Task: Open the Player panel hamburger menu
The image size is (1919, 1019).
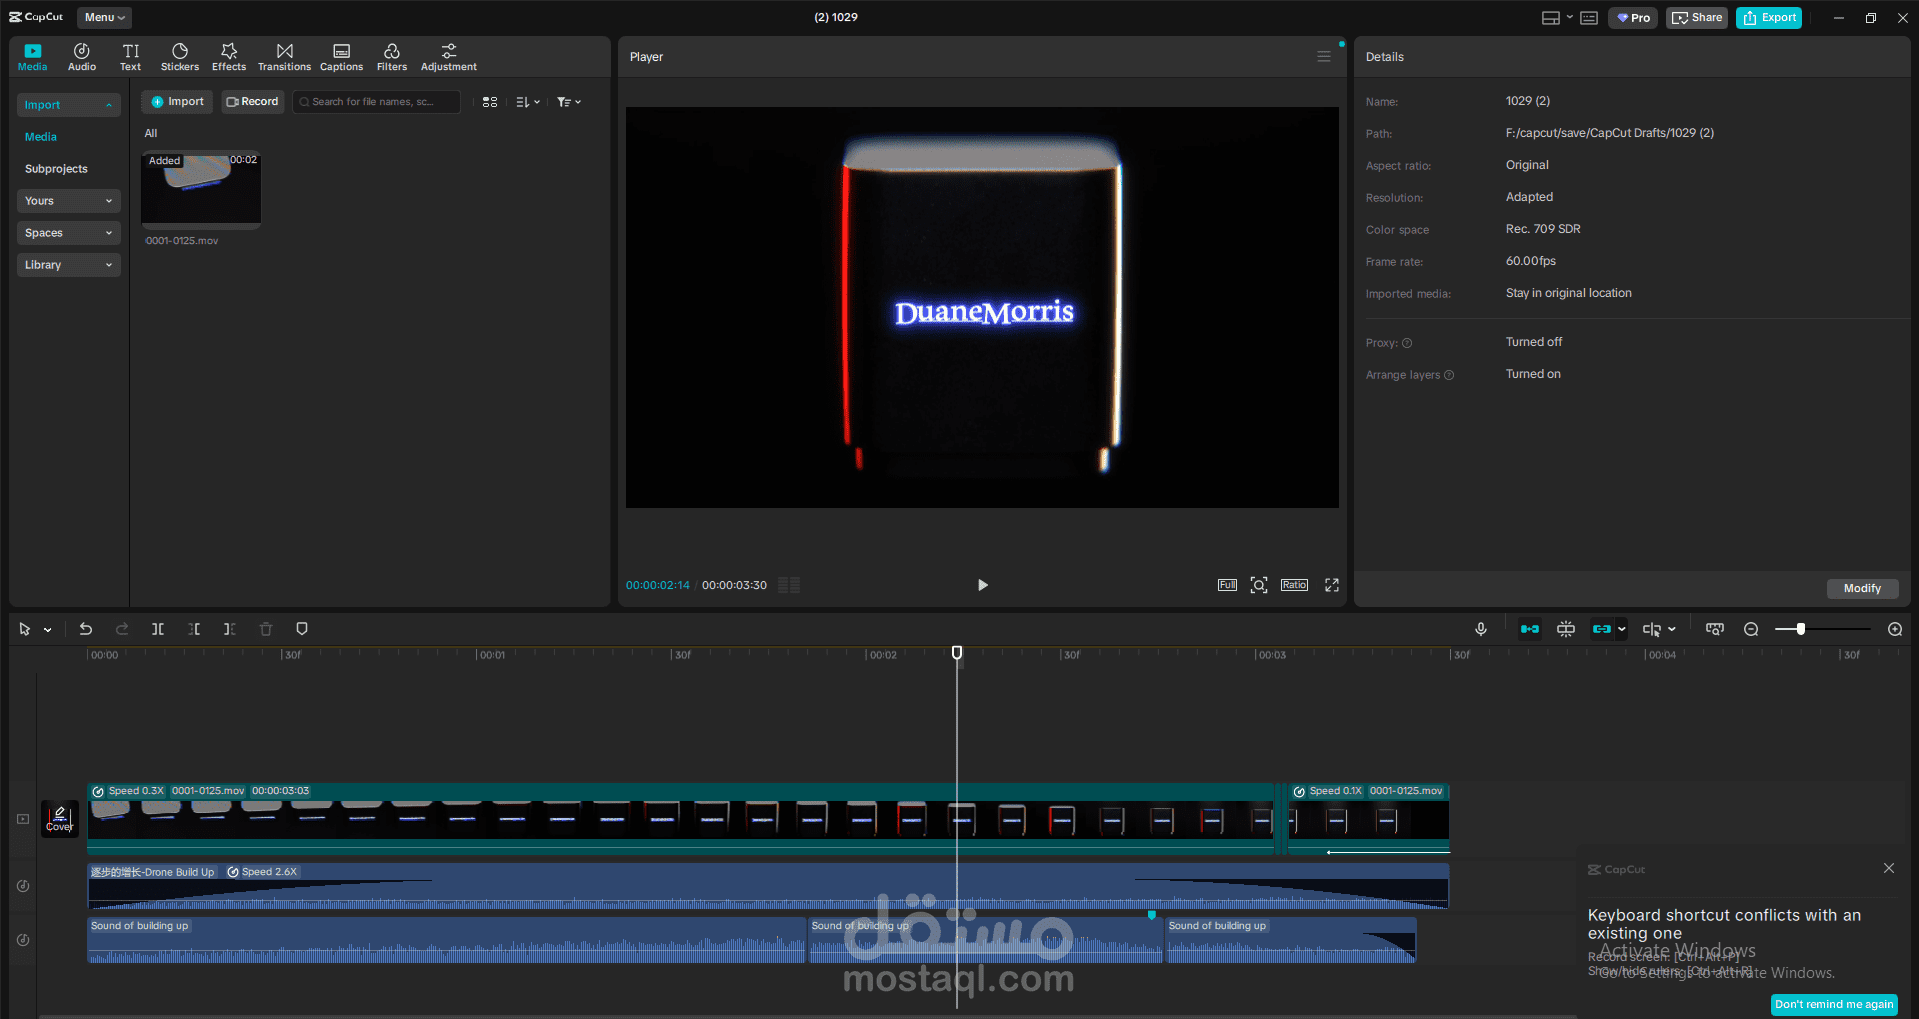Action: click(1324, 57)
